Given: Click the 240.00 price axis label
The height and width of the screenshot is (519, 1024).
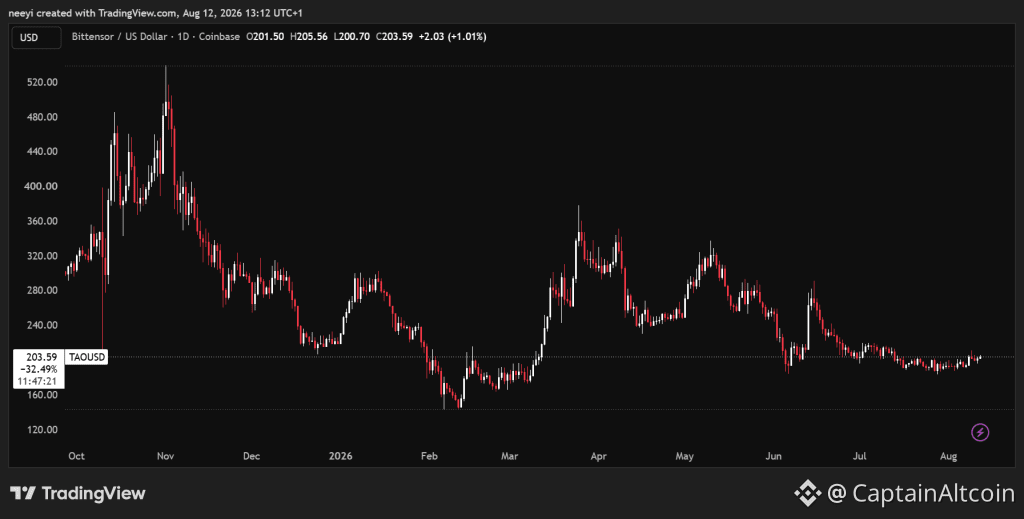Looking at the screenshot, I should click(x=44, y=325).
